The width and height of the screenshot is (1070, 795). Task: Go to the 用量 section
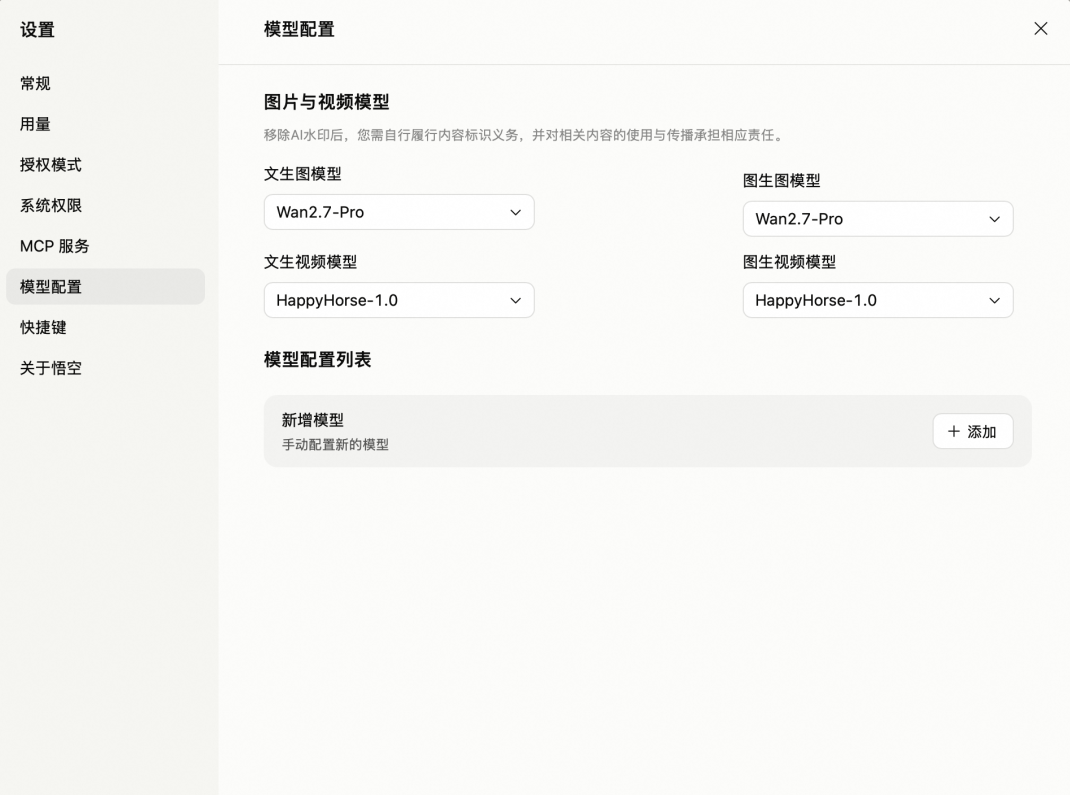(x=36, y=125)
